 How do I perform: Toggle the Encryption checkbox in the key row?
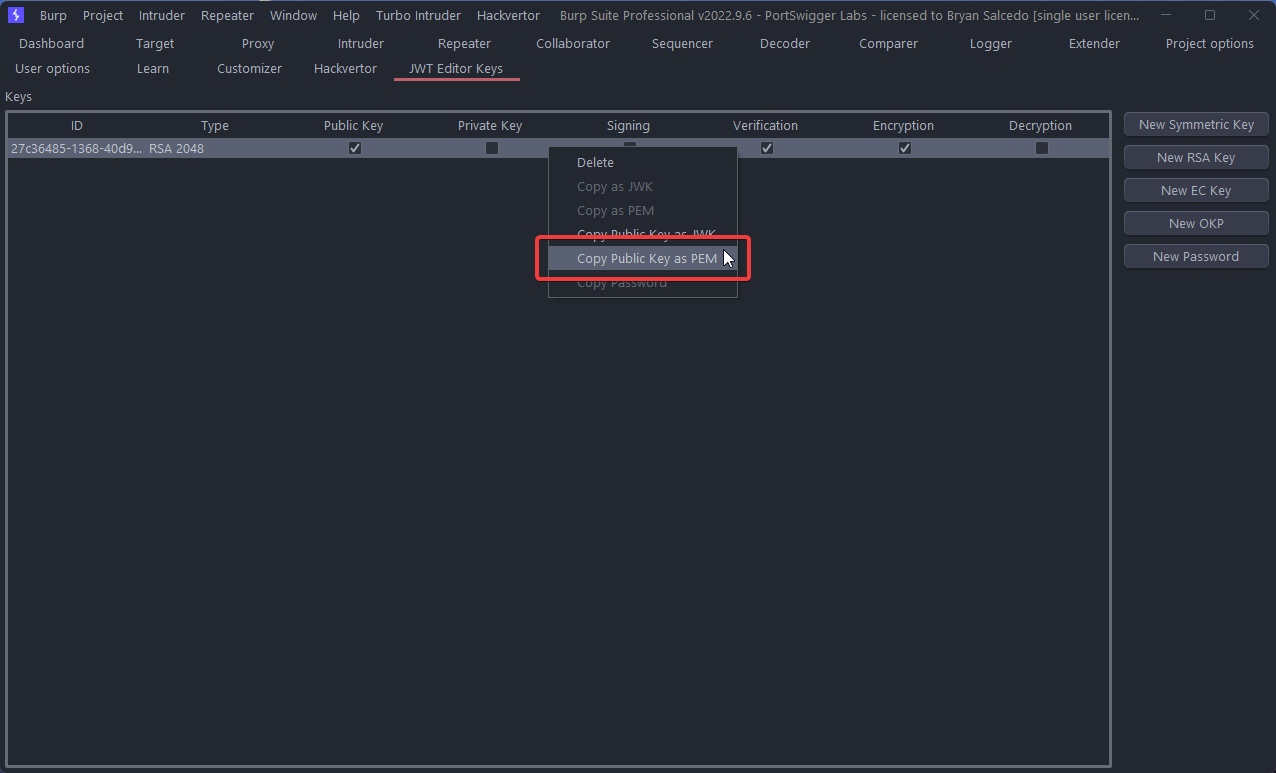(904, 148)
